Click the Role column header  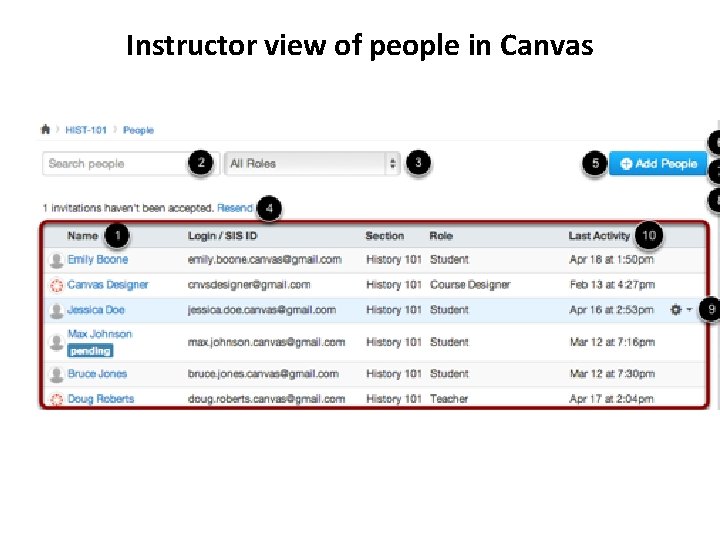(441, 236)
